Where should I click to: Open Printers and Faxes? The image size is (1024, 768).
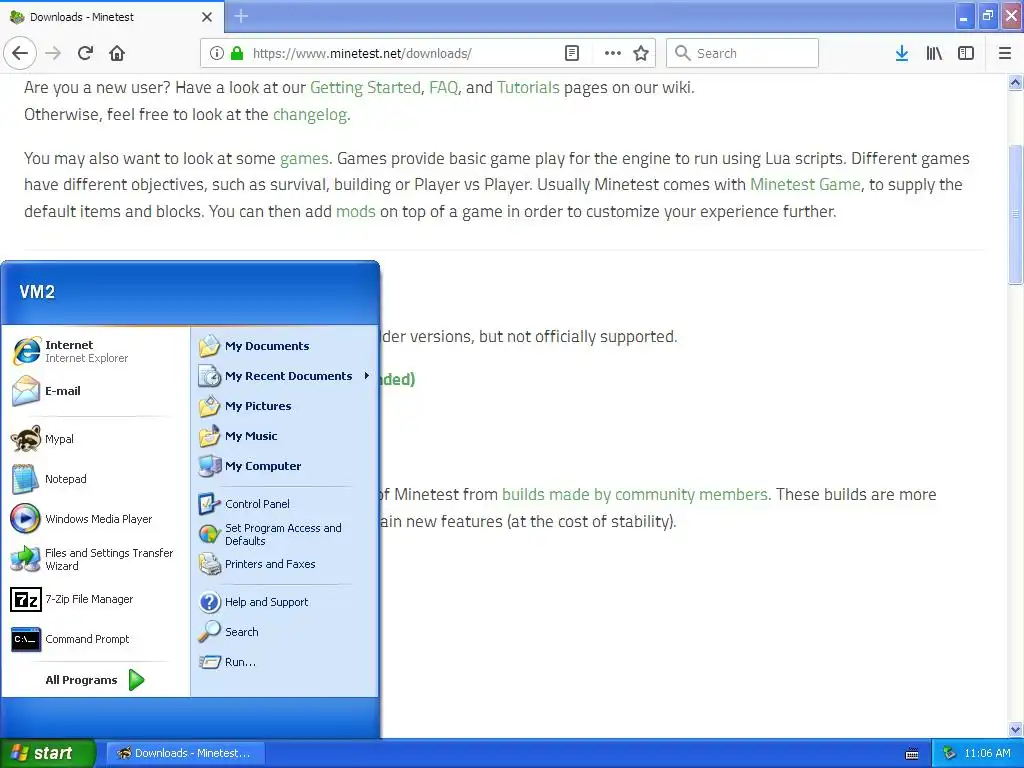[x=285, y=564]
